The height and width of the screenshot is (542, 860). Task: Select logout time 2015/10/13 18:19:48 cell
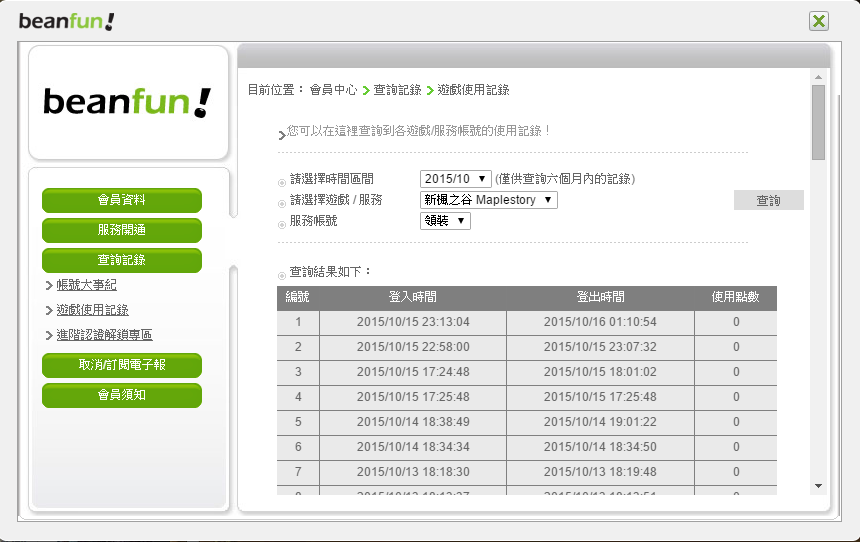pos(600,472)
